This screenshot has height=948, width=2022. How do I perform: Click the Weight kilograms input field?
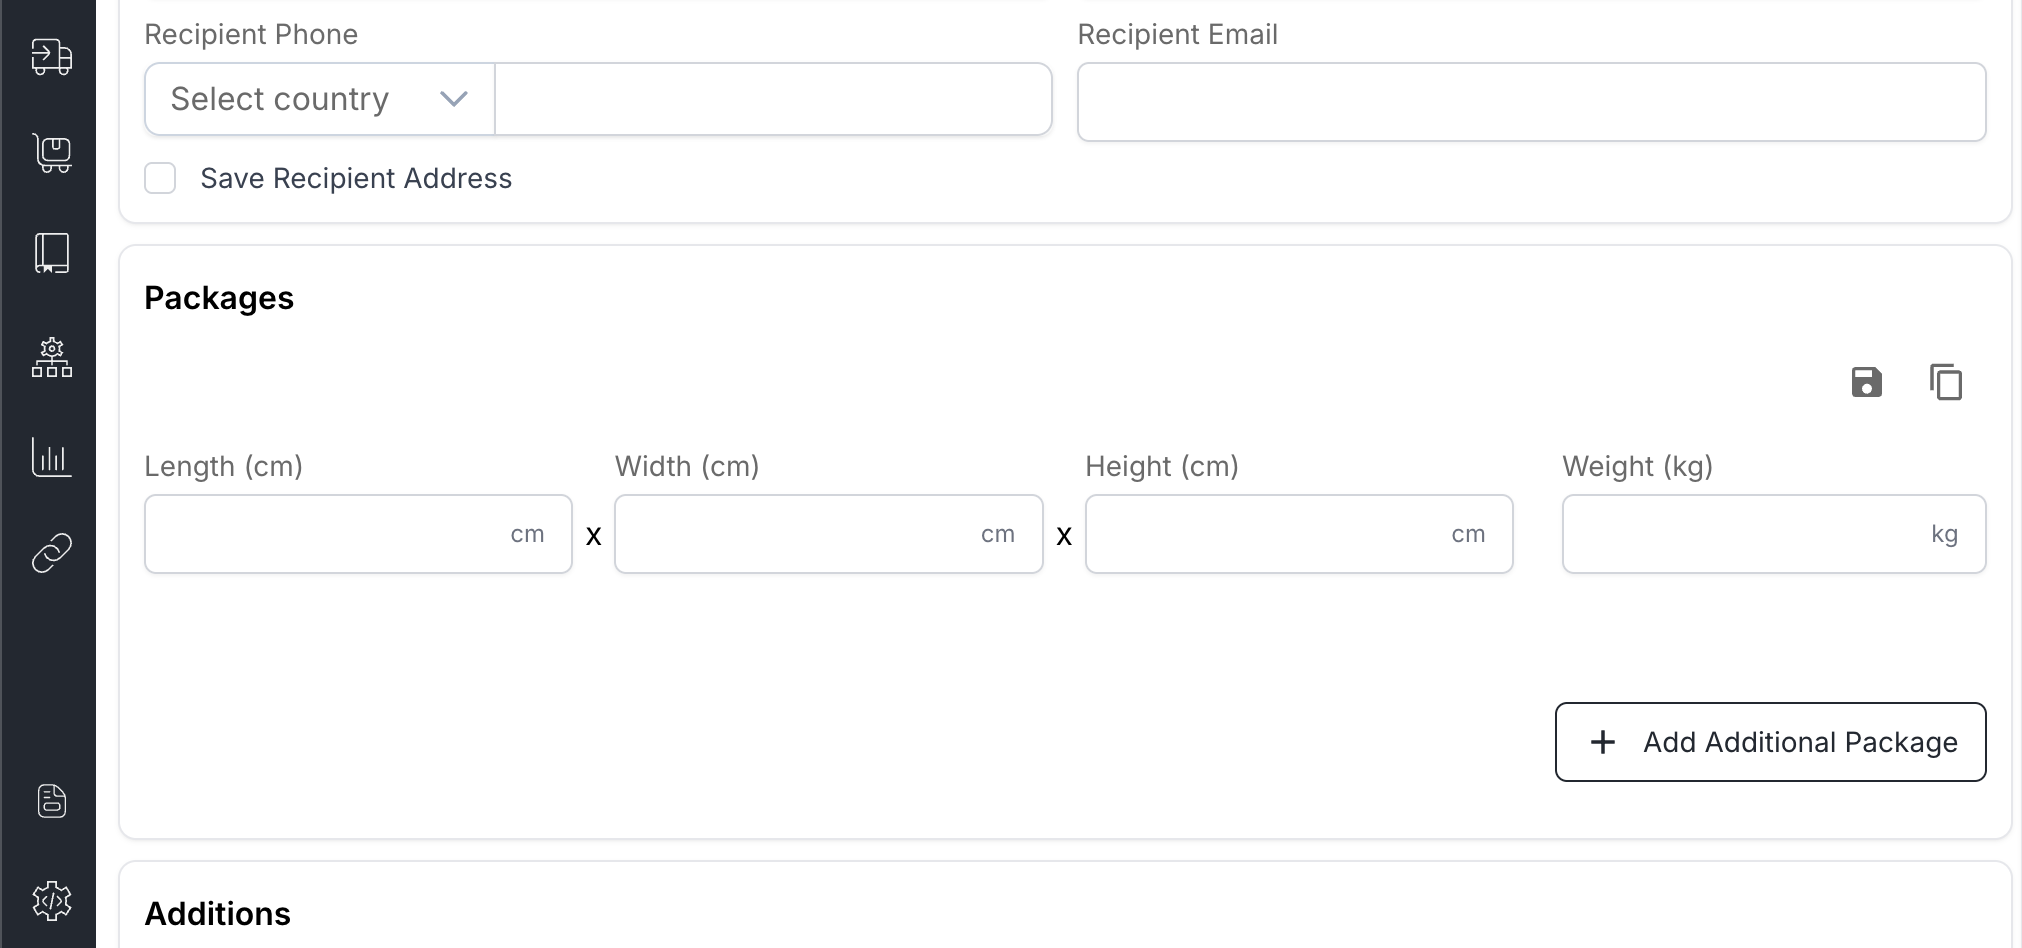point(1773,534)
